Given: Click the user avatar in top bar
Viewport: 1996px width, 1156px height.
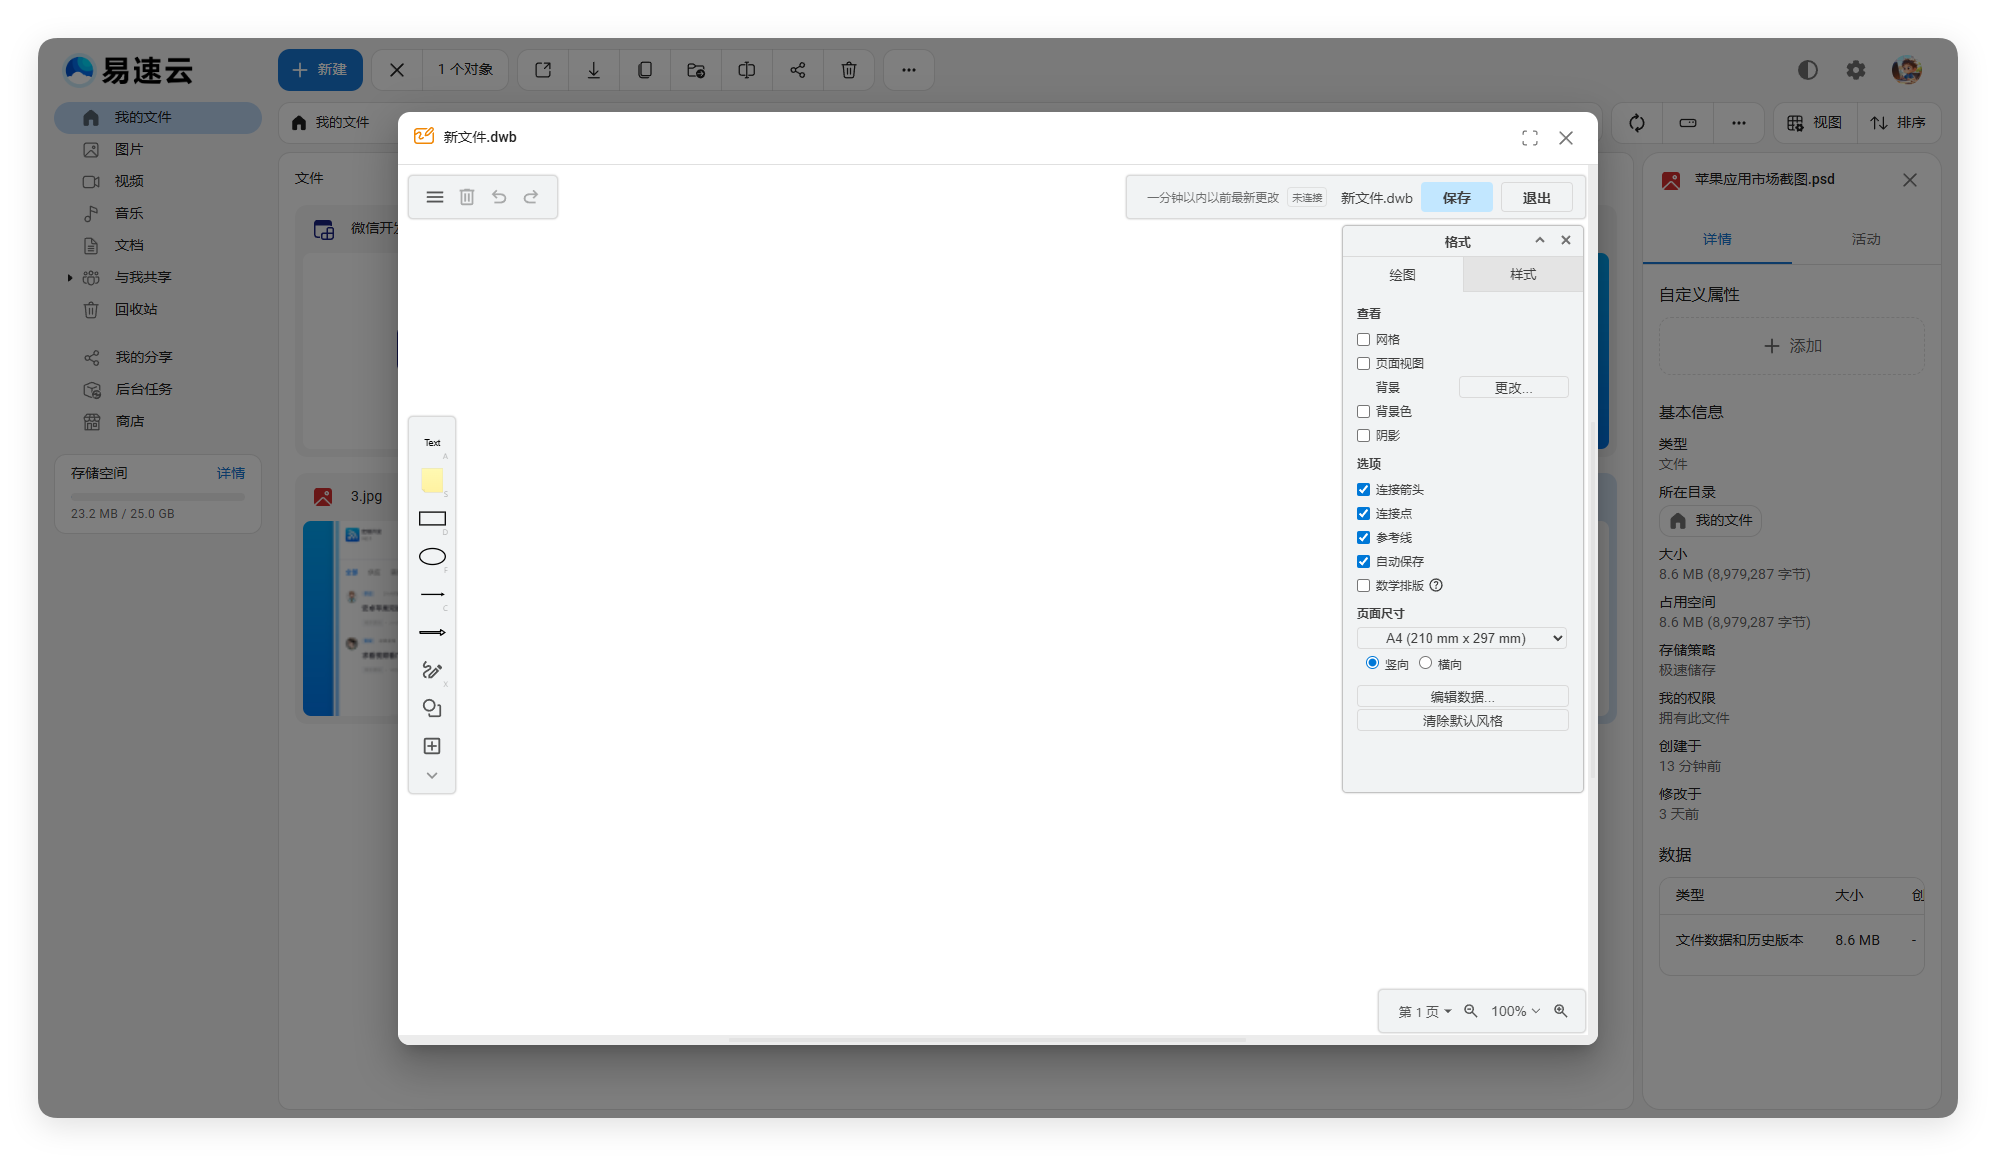Looking at the screenshot, I should [1907, 70].
